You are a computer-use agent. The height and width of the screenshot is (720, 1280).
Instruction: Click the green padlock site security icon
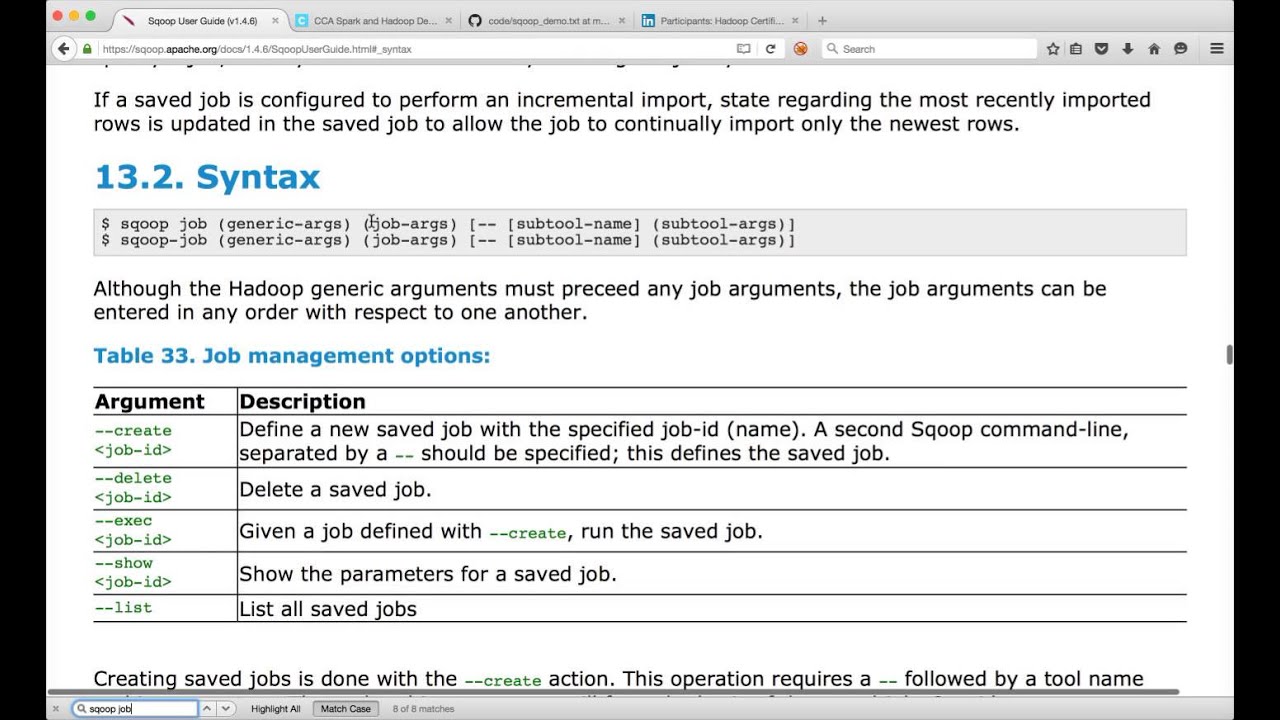tap(88, 48)
